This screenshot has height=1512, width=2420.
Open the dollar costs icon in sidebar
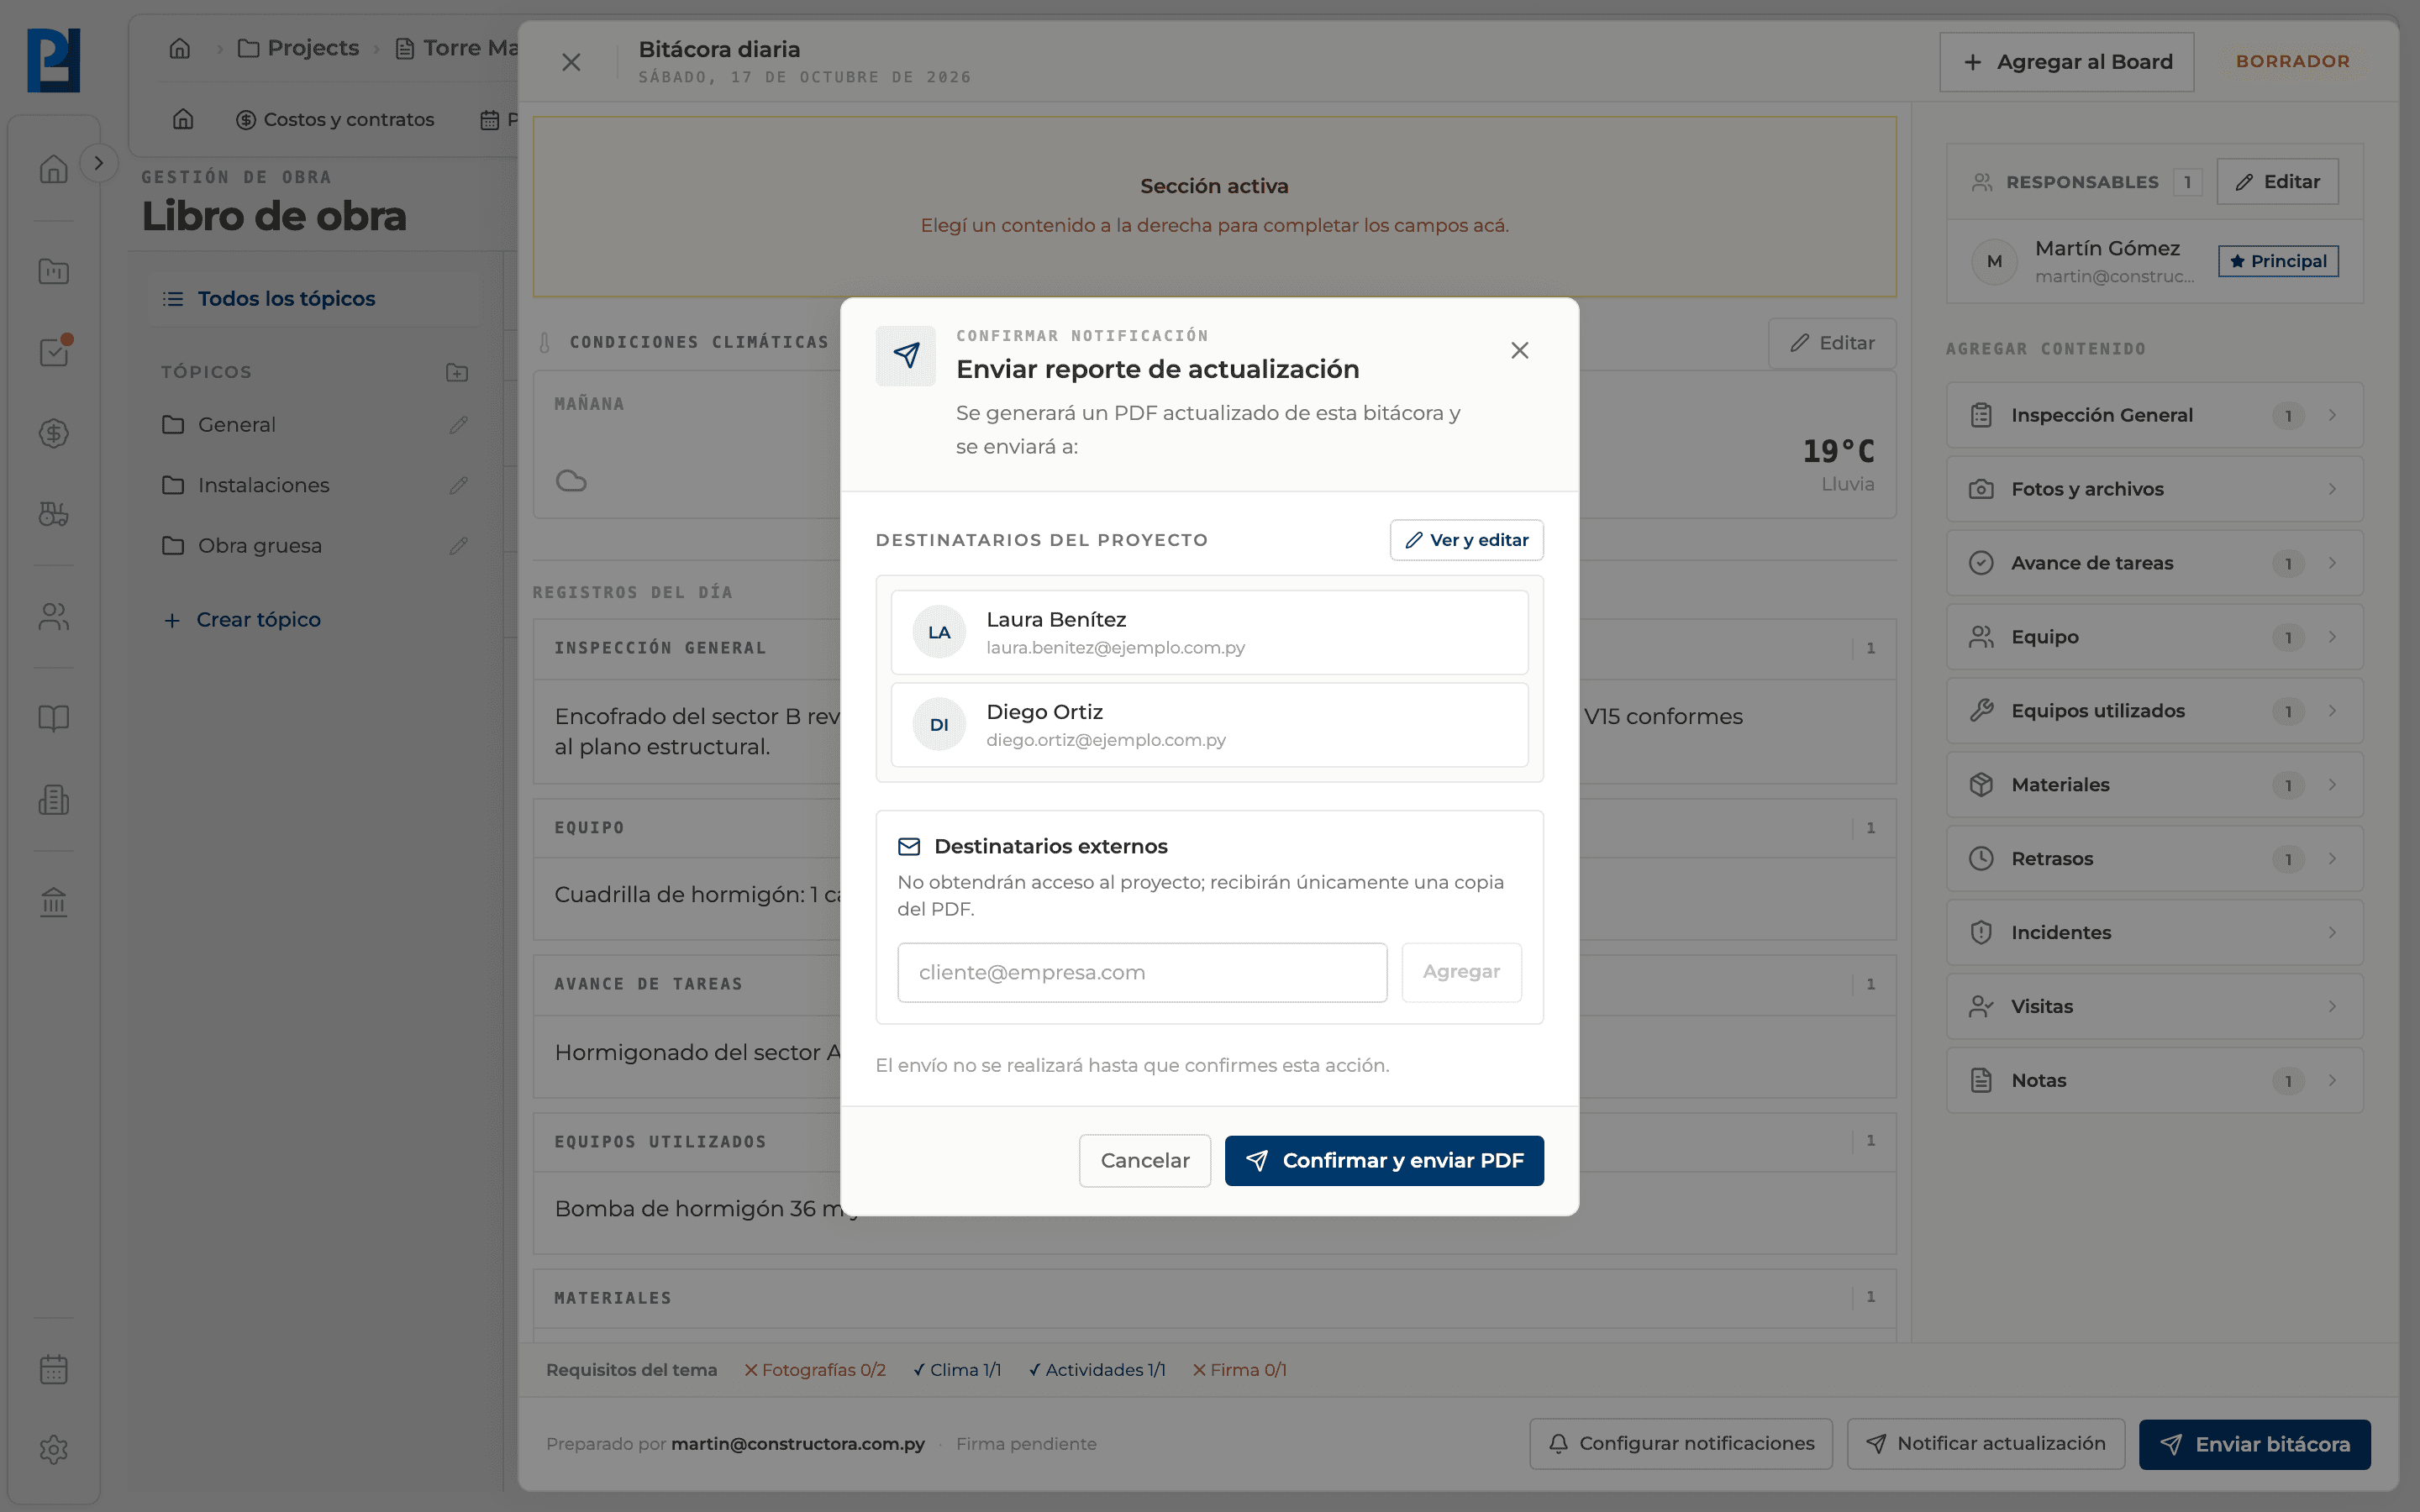54,433
